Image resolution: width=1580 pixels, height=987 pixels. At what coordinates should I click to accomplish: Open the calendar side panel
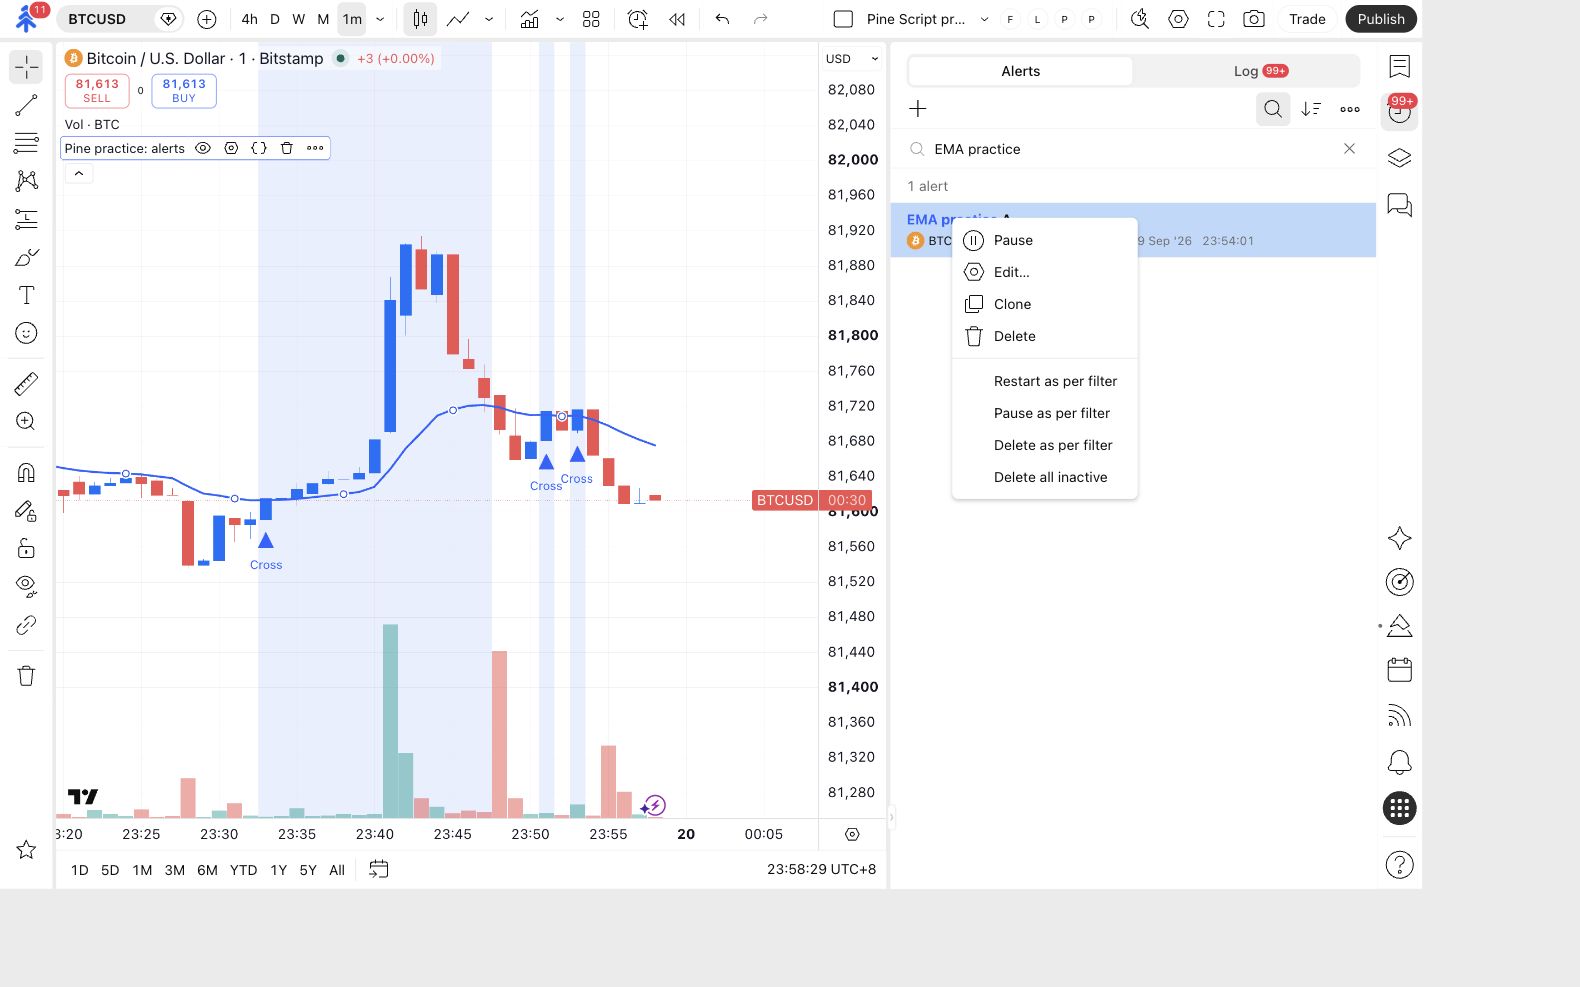(x=1400, y=670)
